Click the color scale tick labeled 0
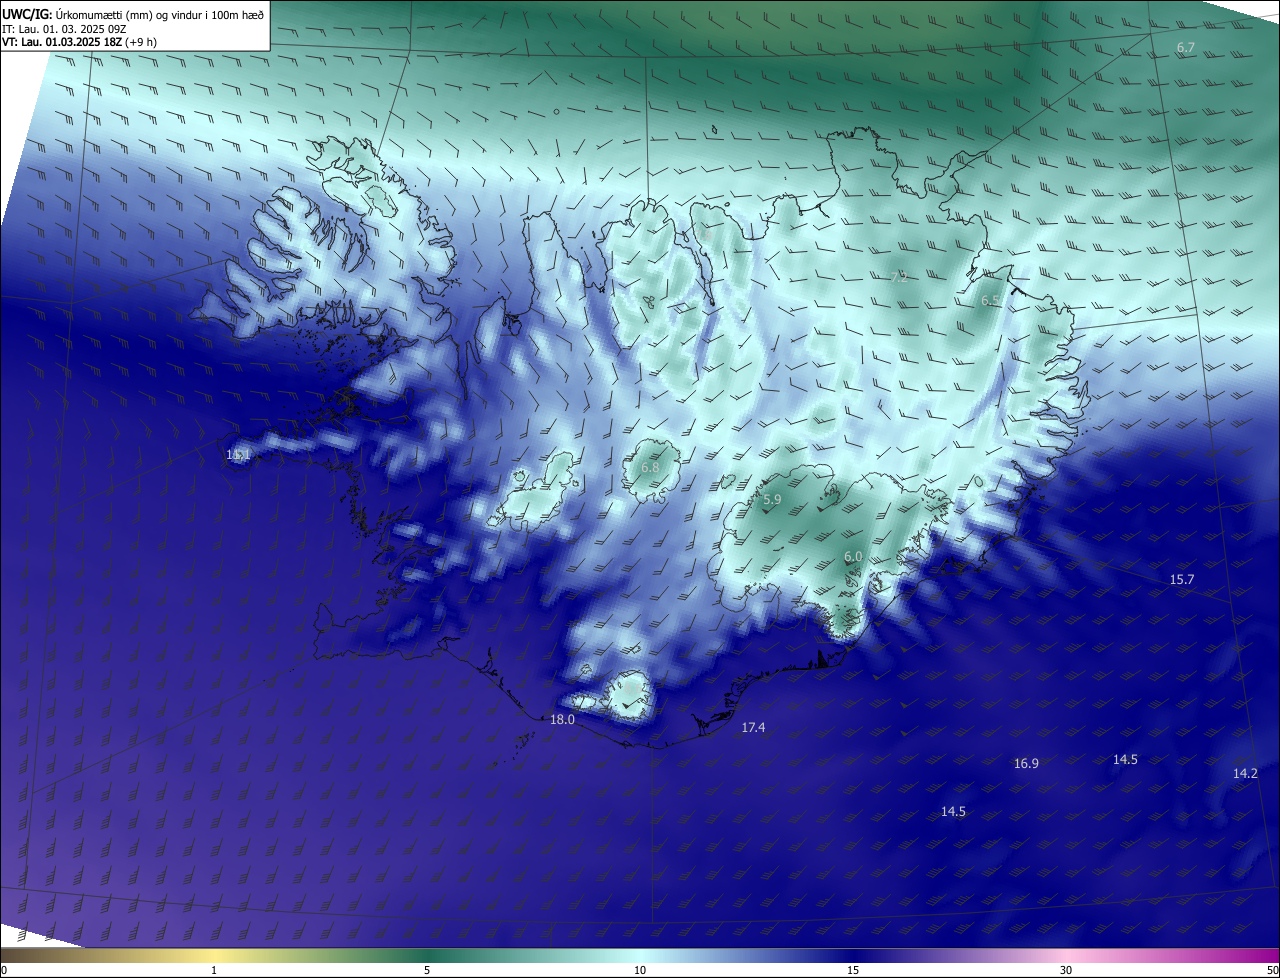This screenshot has height=978, width=1280. (4, 971)
